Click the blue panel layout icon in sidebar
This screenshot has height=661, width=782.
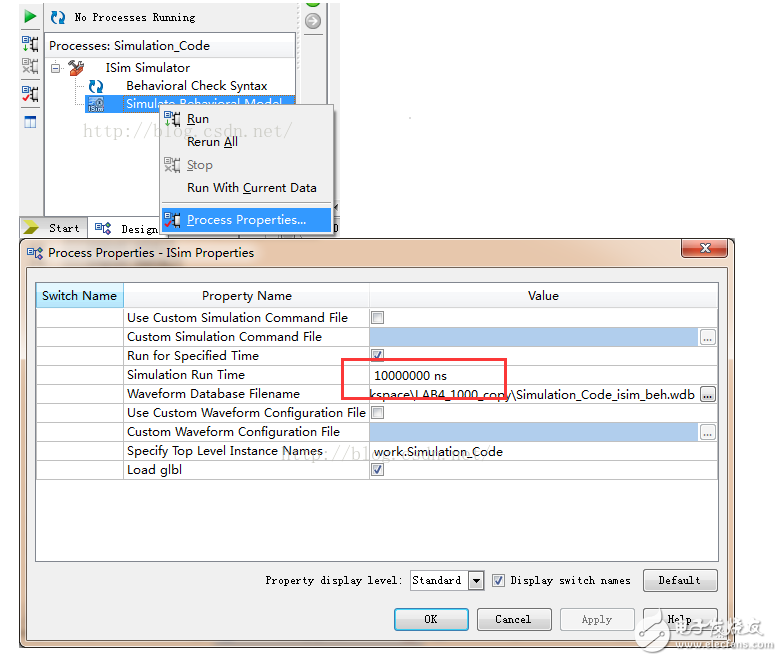coord(30,122)
